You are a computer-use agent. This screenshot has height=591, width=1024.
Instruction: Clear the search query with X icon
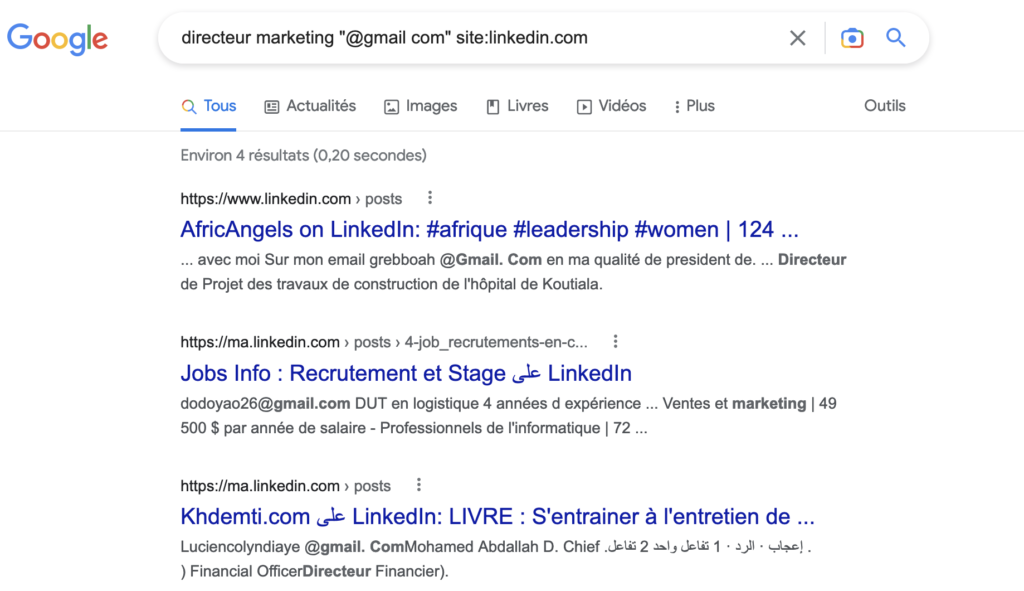coord(797,38)
